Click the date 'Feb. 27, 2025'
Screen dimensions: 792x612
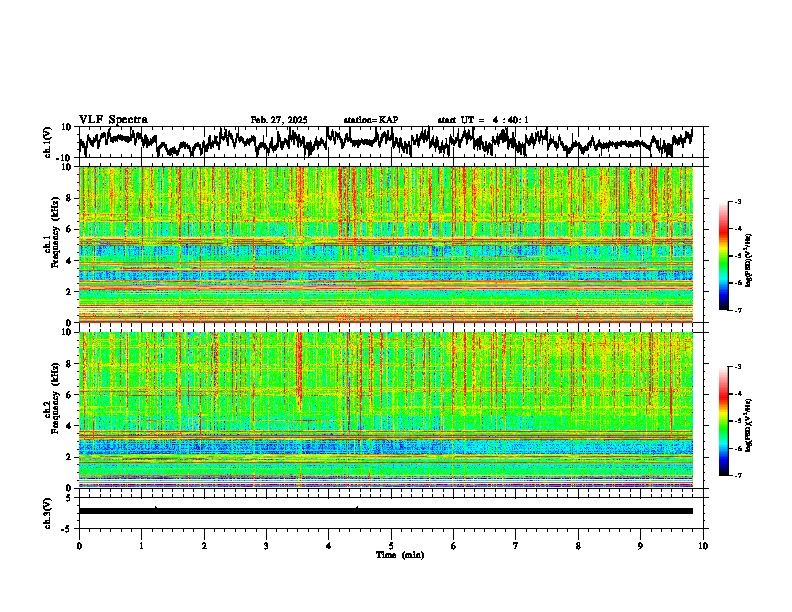pos(279,120)
